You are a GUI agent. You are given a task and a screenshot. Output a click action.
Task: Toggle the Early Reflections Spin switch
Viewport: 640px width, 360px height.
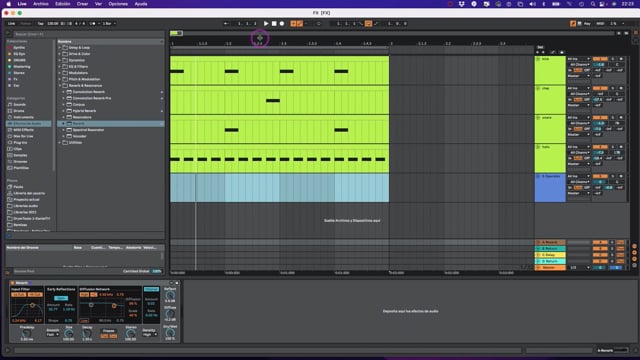61,298
